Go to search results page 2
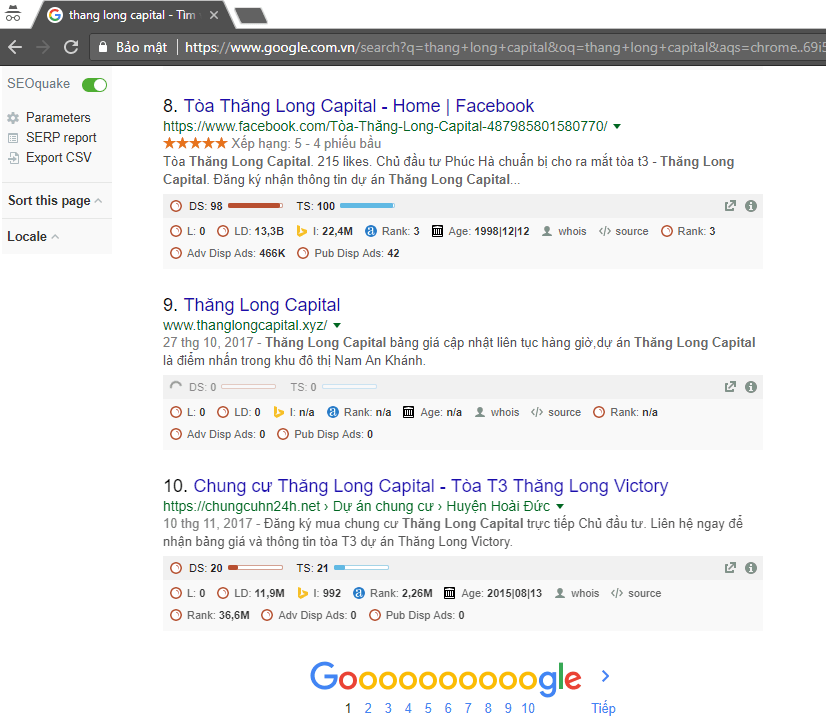The height and width of the screenshot is (727, 826). (368, 709)
